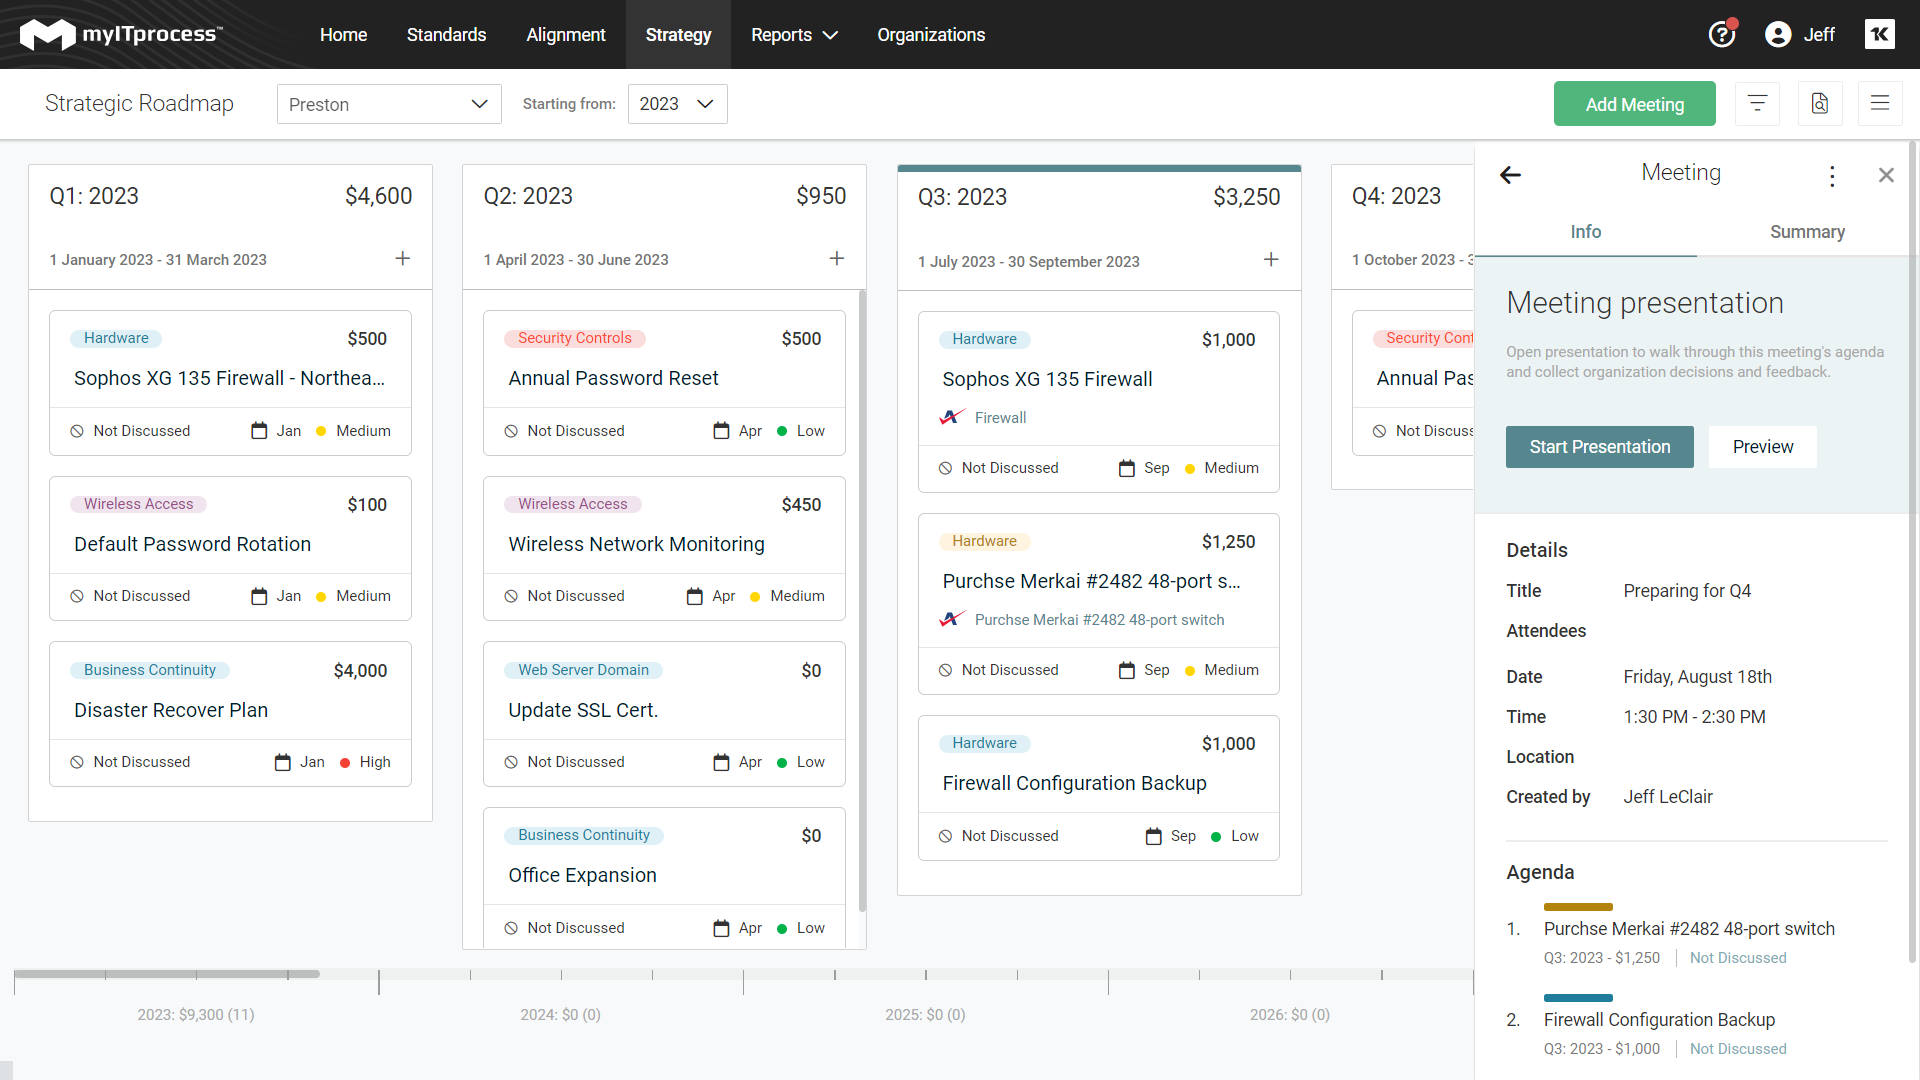
Task: Click the document search report icon
Action: click(x=1819, y=103)
